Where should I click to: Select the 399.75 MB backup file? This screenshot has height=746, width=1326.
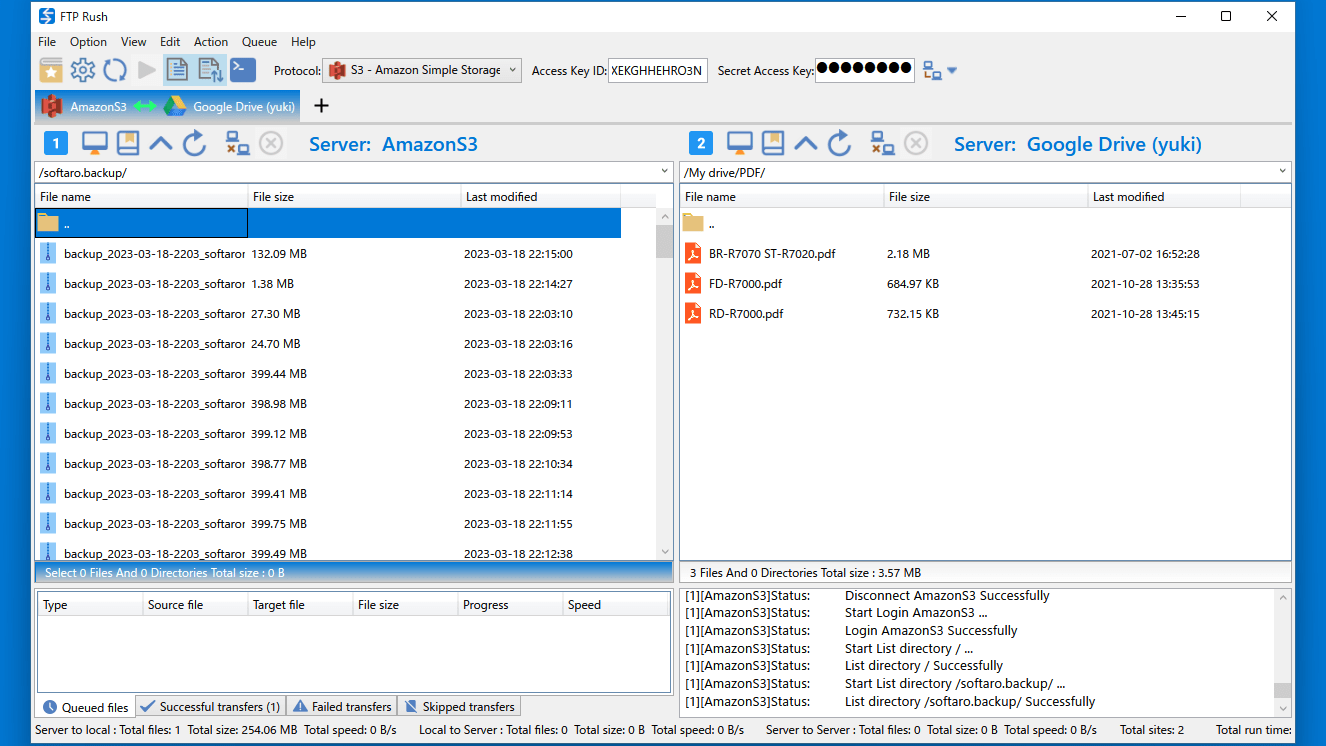(328, 524)
